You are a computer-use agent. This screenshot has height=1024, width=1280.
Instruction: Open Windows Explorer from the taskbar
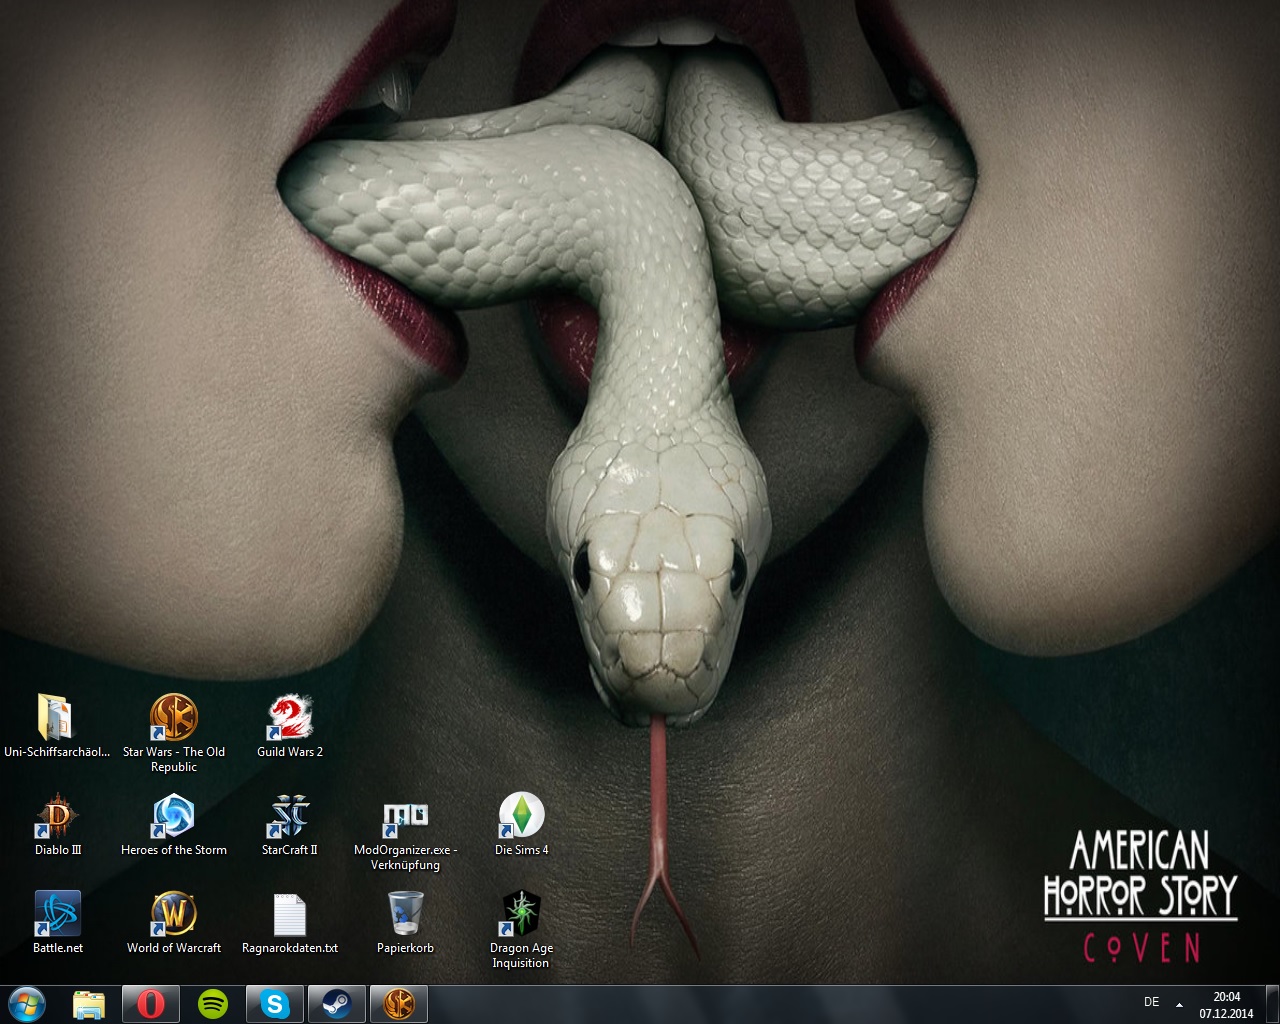click(89, 1004)
